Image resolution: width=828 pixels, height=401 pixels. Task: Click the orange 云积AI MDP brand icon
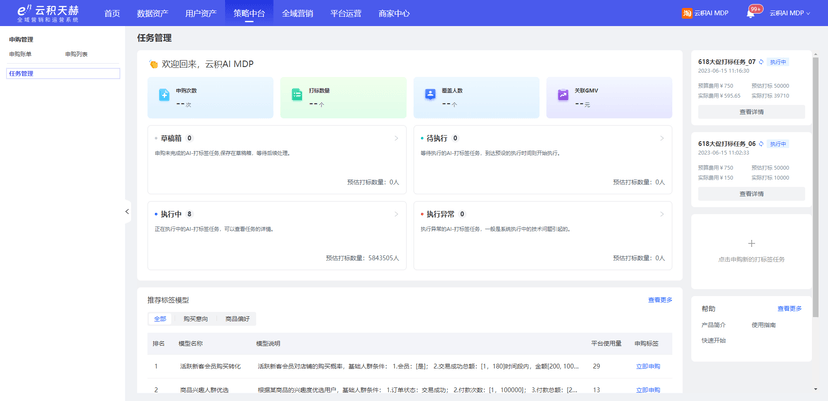pos(687,13)
